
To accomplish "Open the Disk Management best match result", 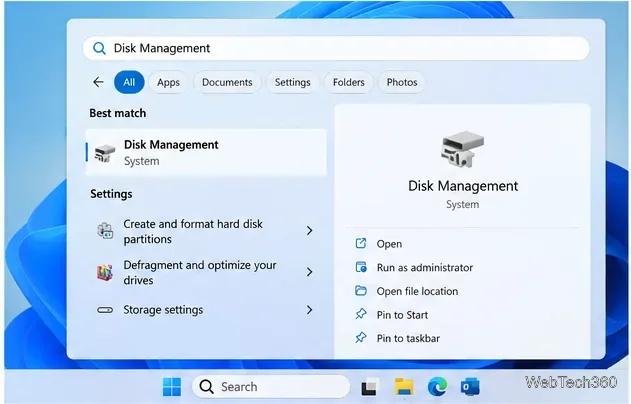I will (206, 153).
